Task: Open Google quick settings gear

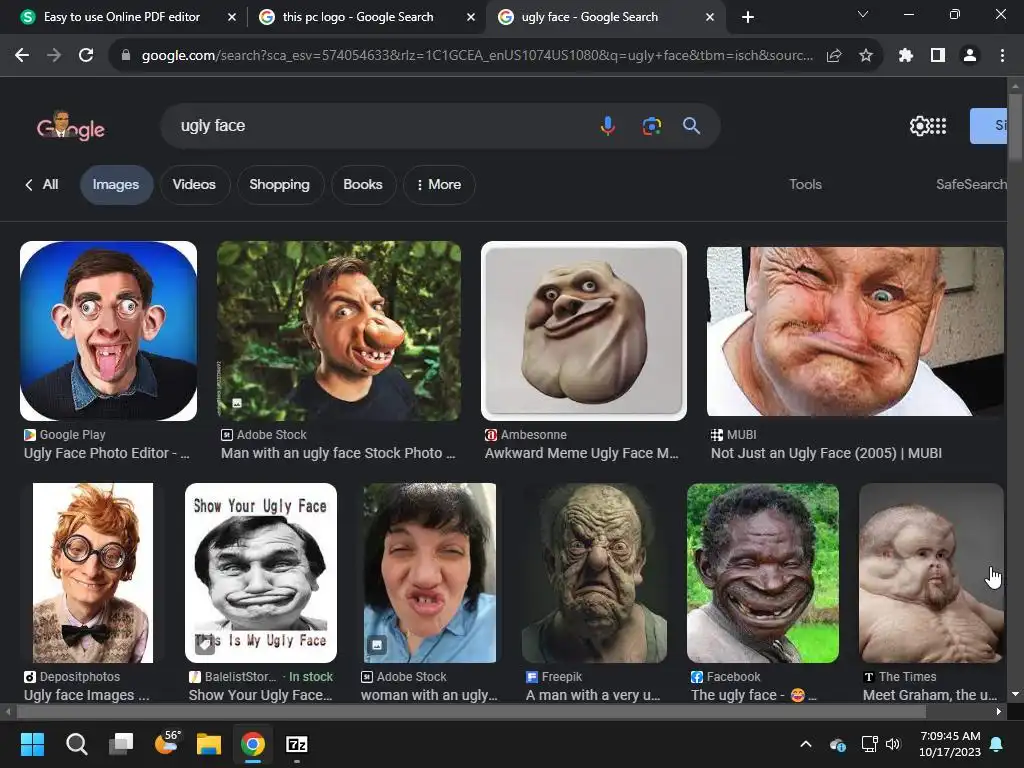Action: (919, 125)
